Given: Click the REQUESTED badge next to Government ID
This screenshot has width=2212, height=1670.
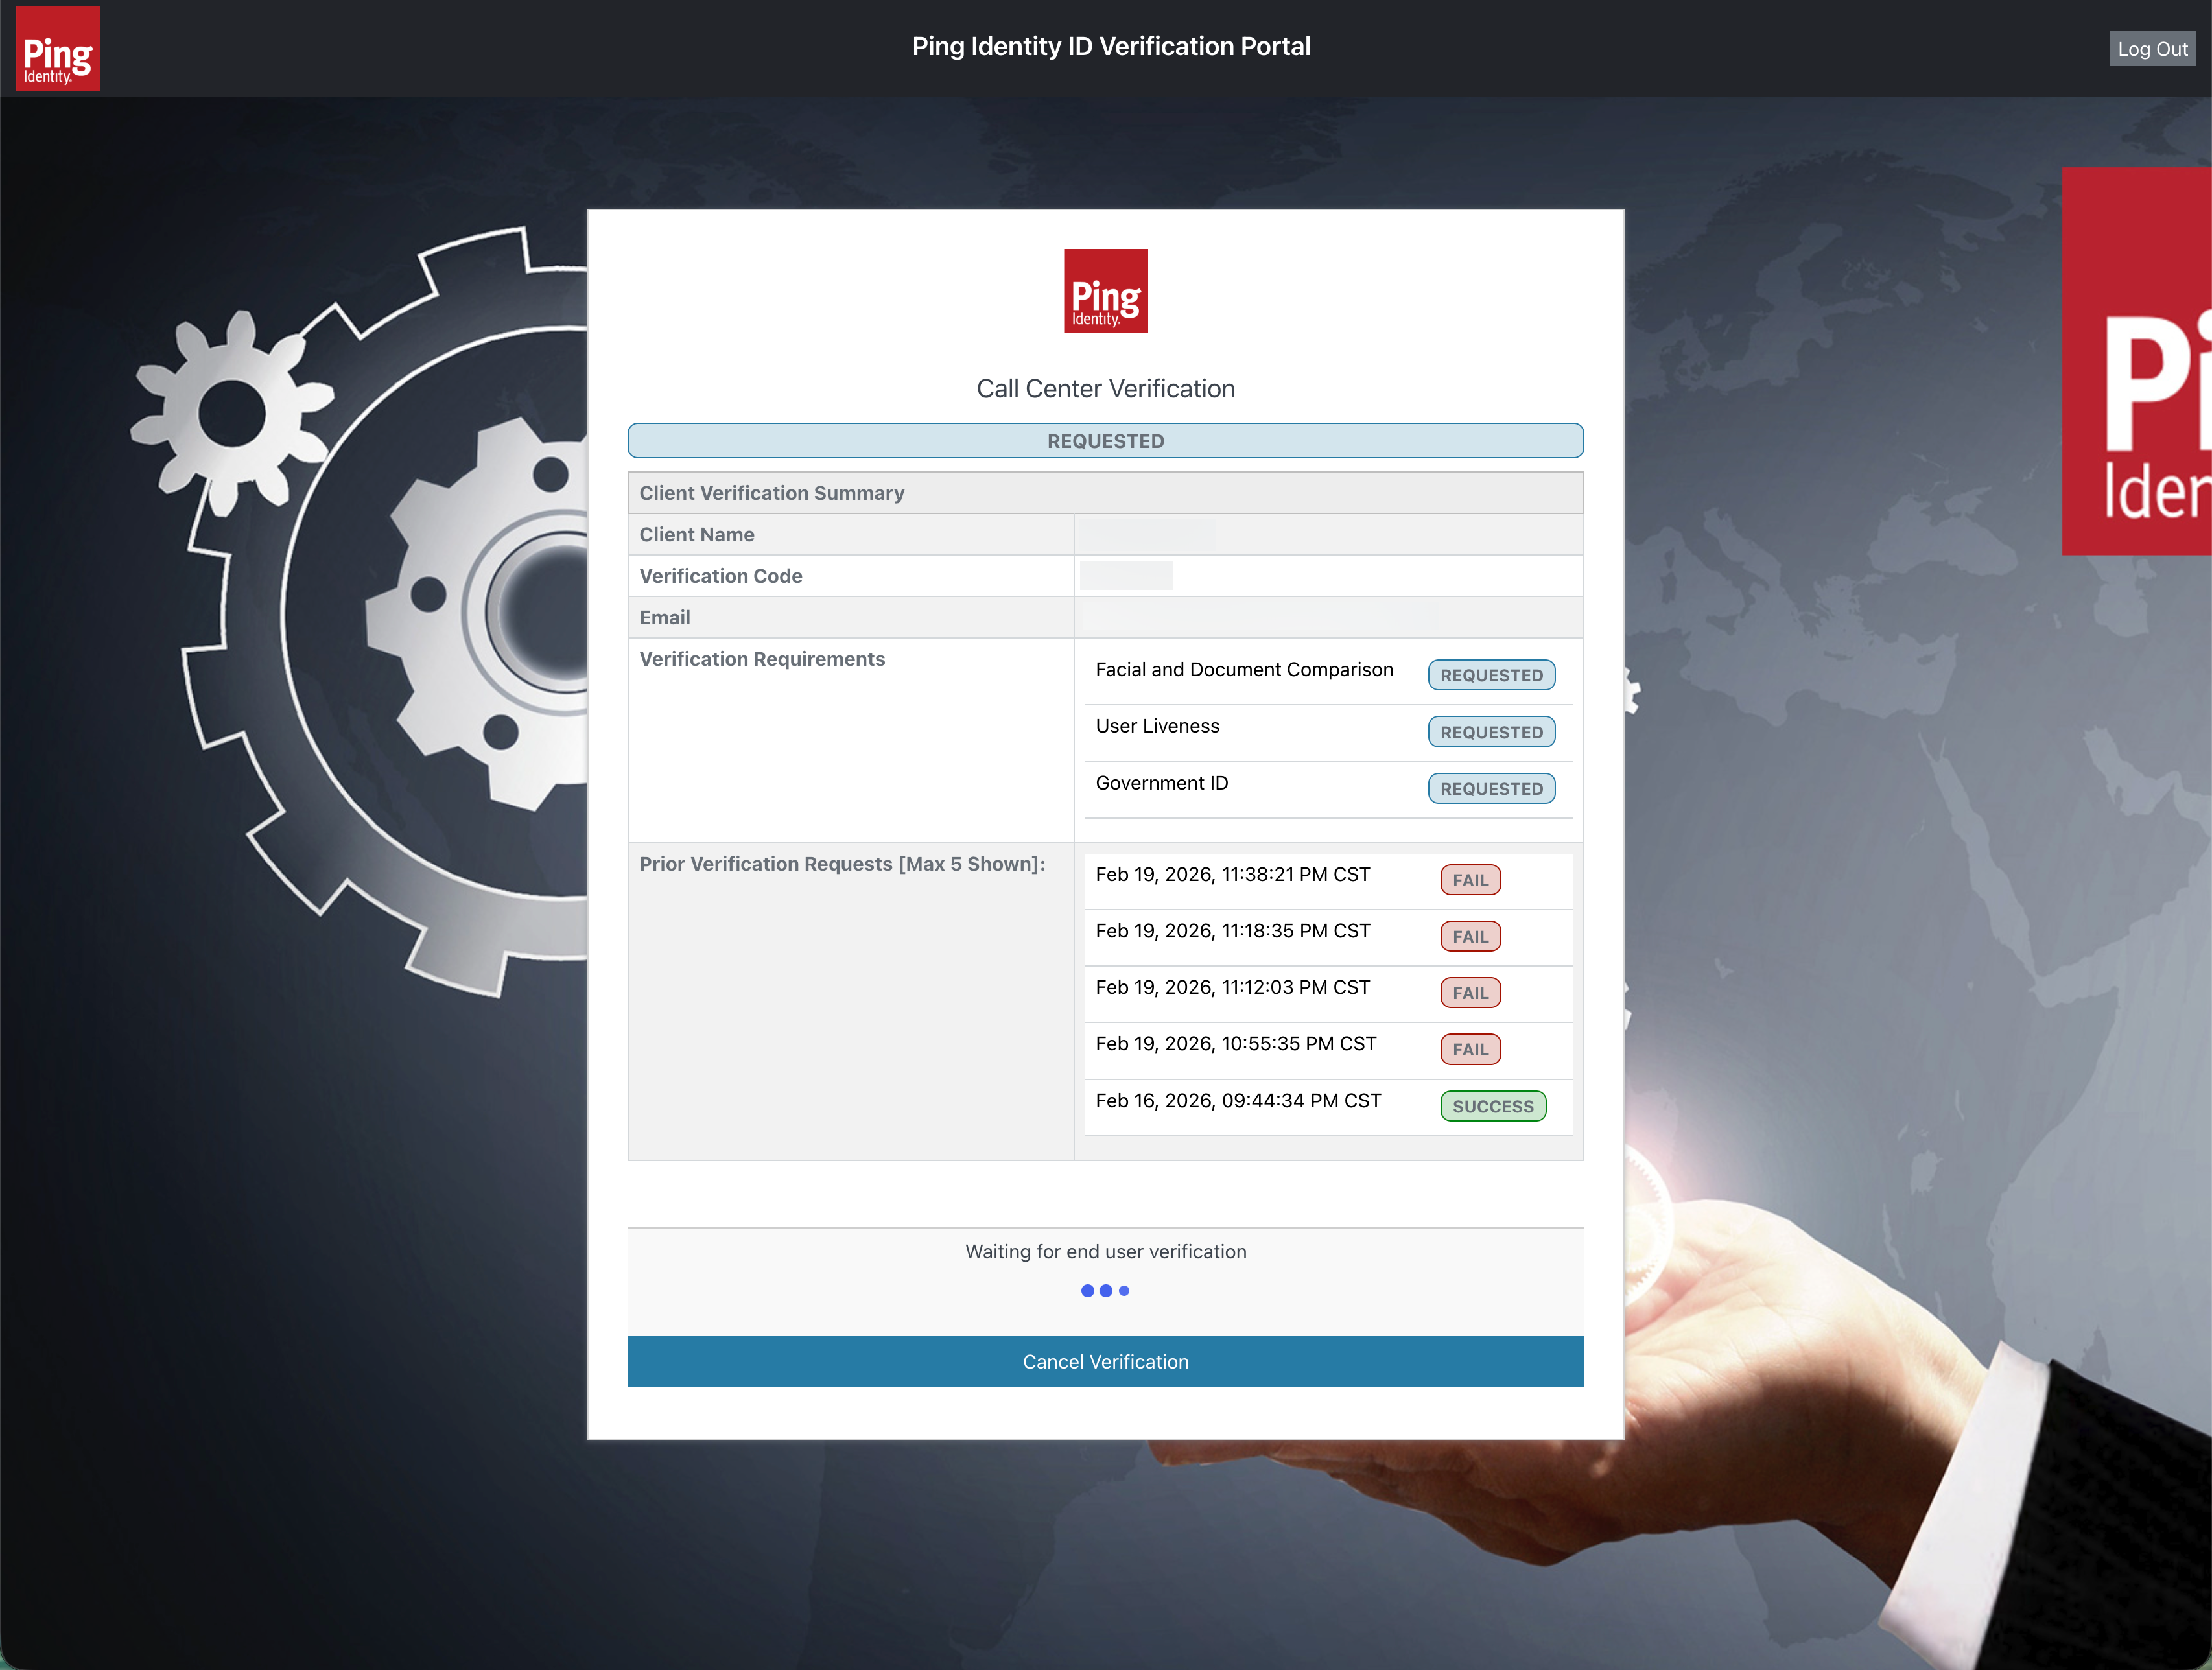Looking at the screenshot, I should point(1491,788).
